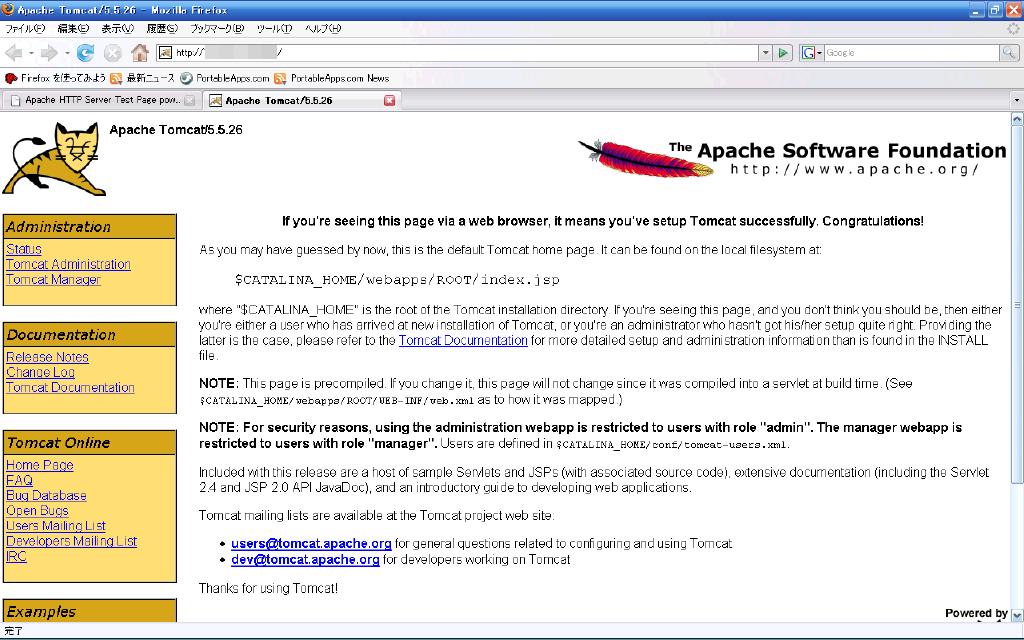Open the Firefox window icon in title bar
The width and height of the screenshot is (1024, 640).
[x=8, y=10]
